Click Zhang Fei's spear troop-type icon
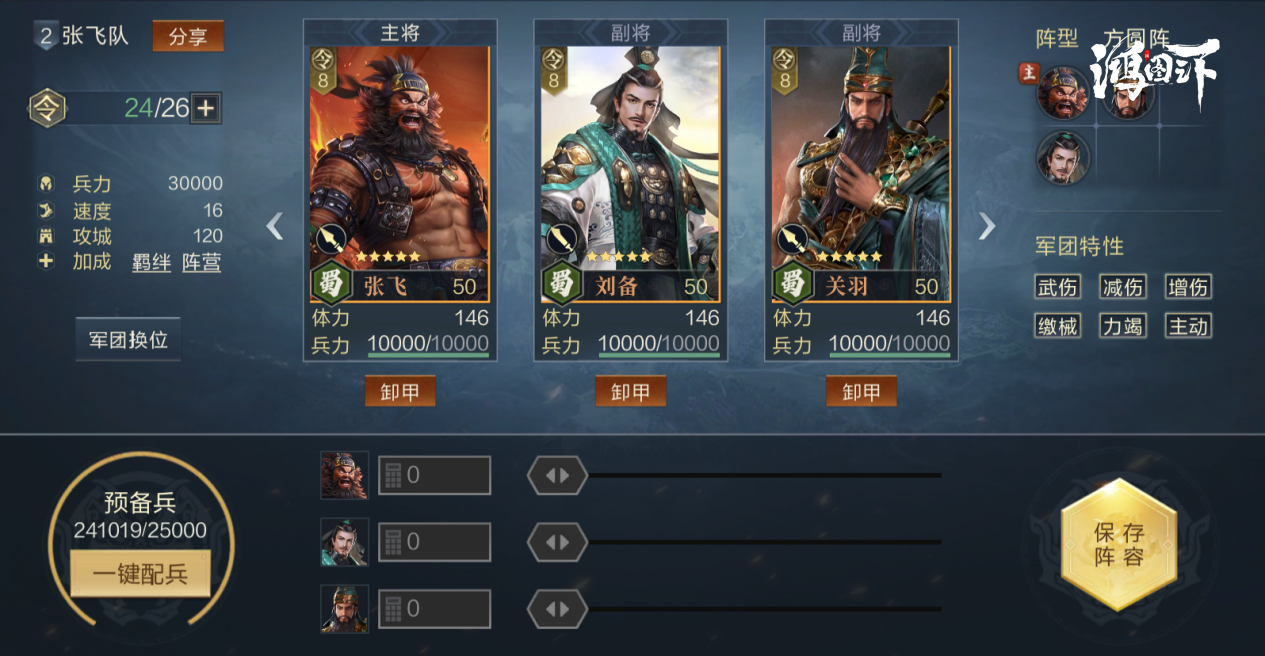The image size is (1265, 656). 331,239
